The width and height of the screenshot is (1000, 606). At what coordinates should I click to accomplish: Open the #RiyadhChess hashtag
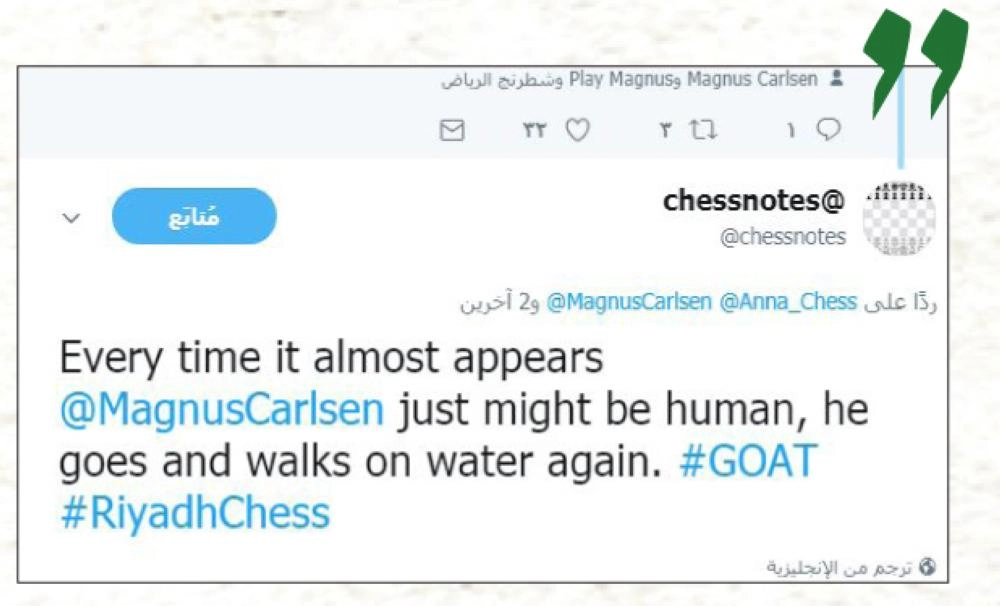coord(194,513)
